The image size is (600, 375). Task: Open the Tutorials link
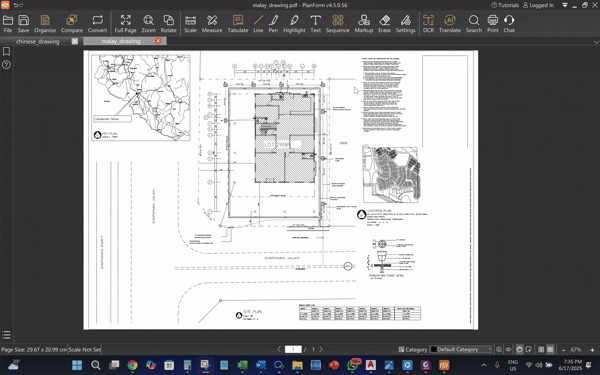pos(505,5)
